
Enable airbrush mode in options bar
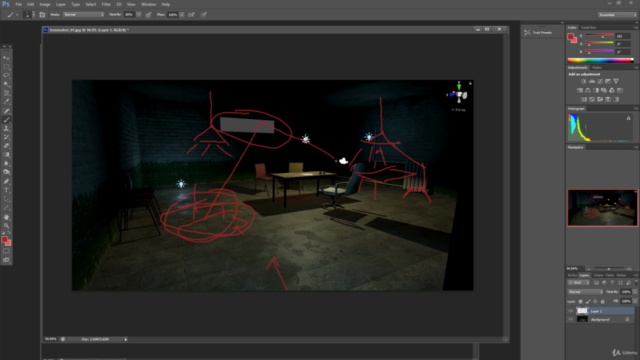click(191, 15)
